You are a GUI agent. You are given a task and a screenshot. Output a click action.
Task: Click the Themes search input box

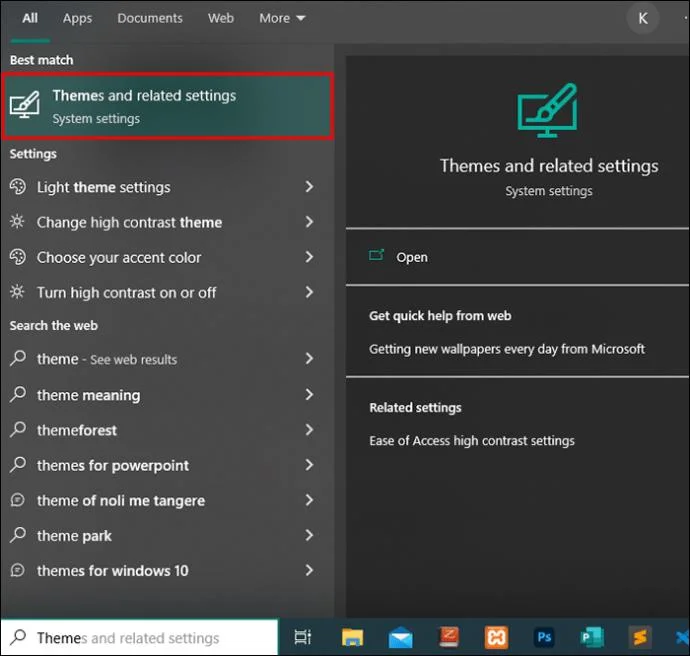point(139,638)
